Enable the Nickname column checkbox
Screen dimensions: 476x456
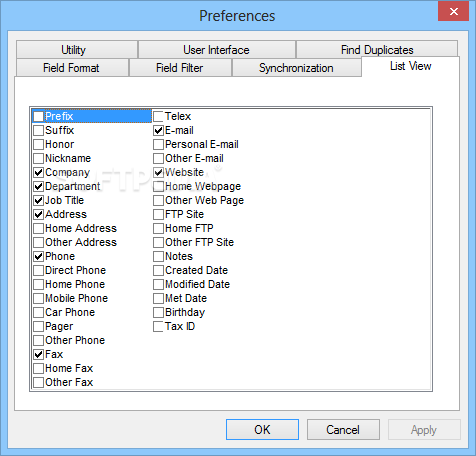[x=39, y=158]
